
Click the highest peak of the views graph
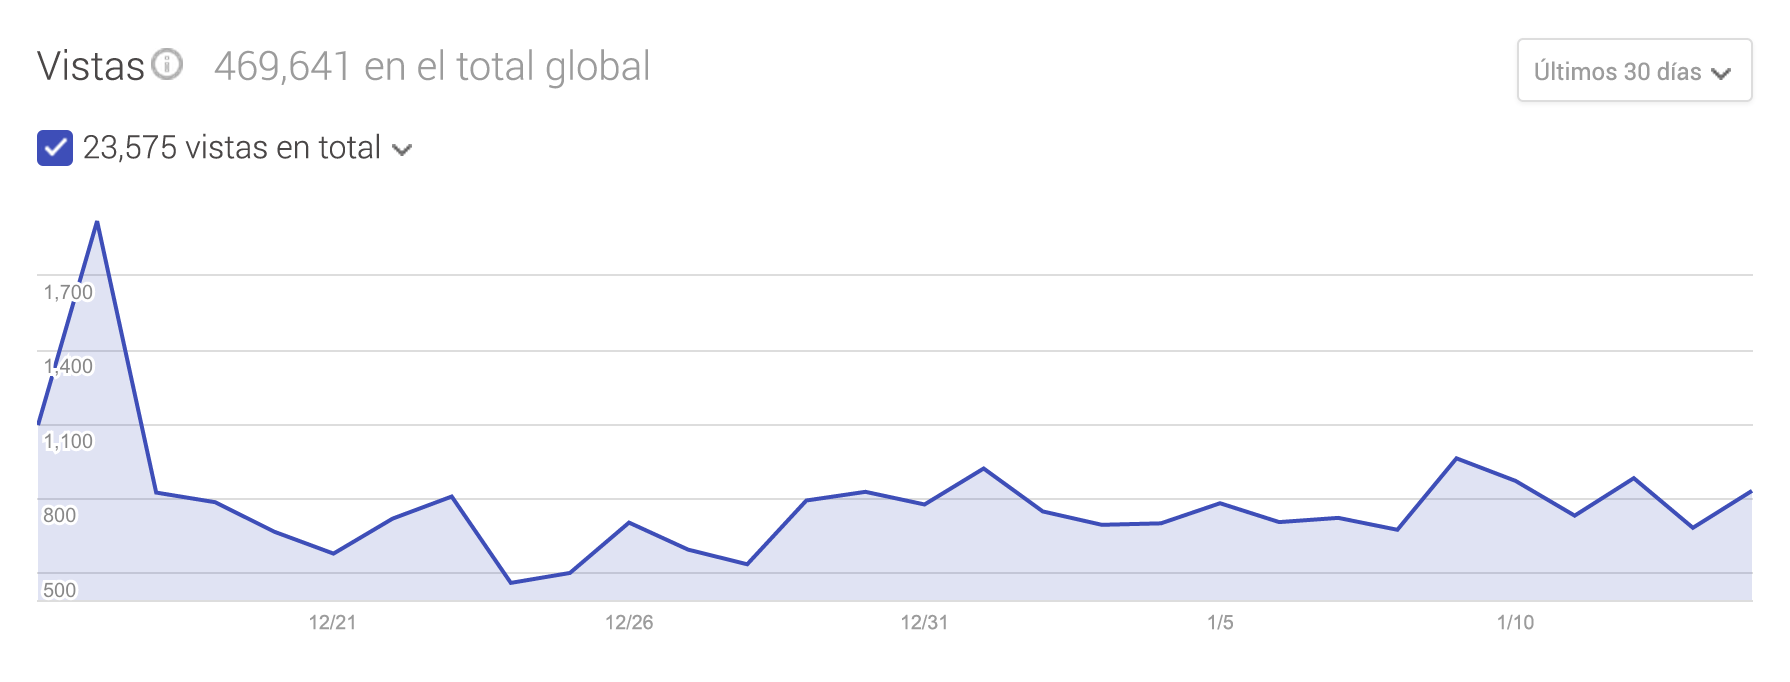coord(97,222)
